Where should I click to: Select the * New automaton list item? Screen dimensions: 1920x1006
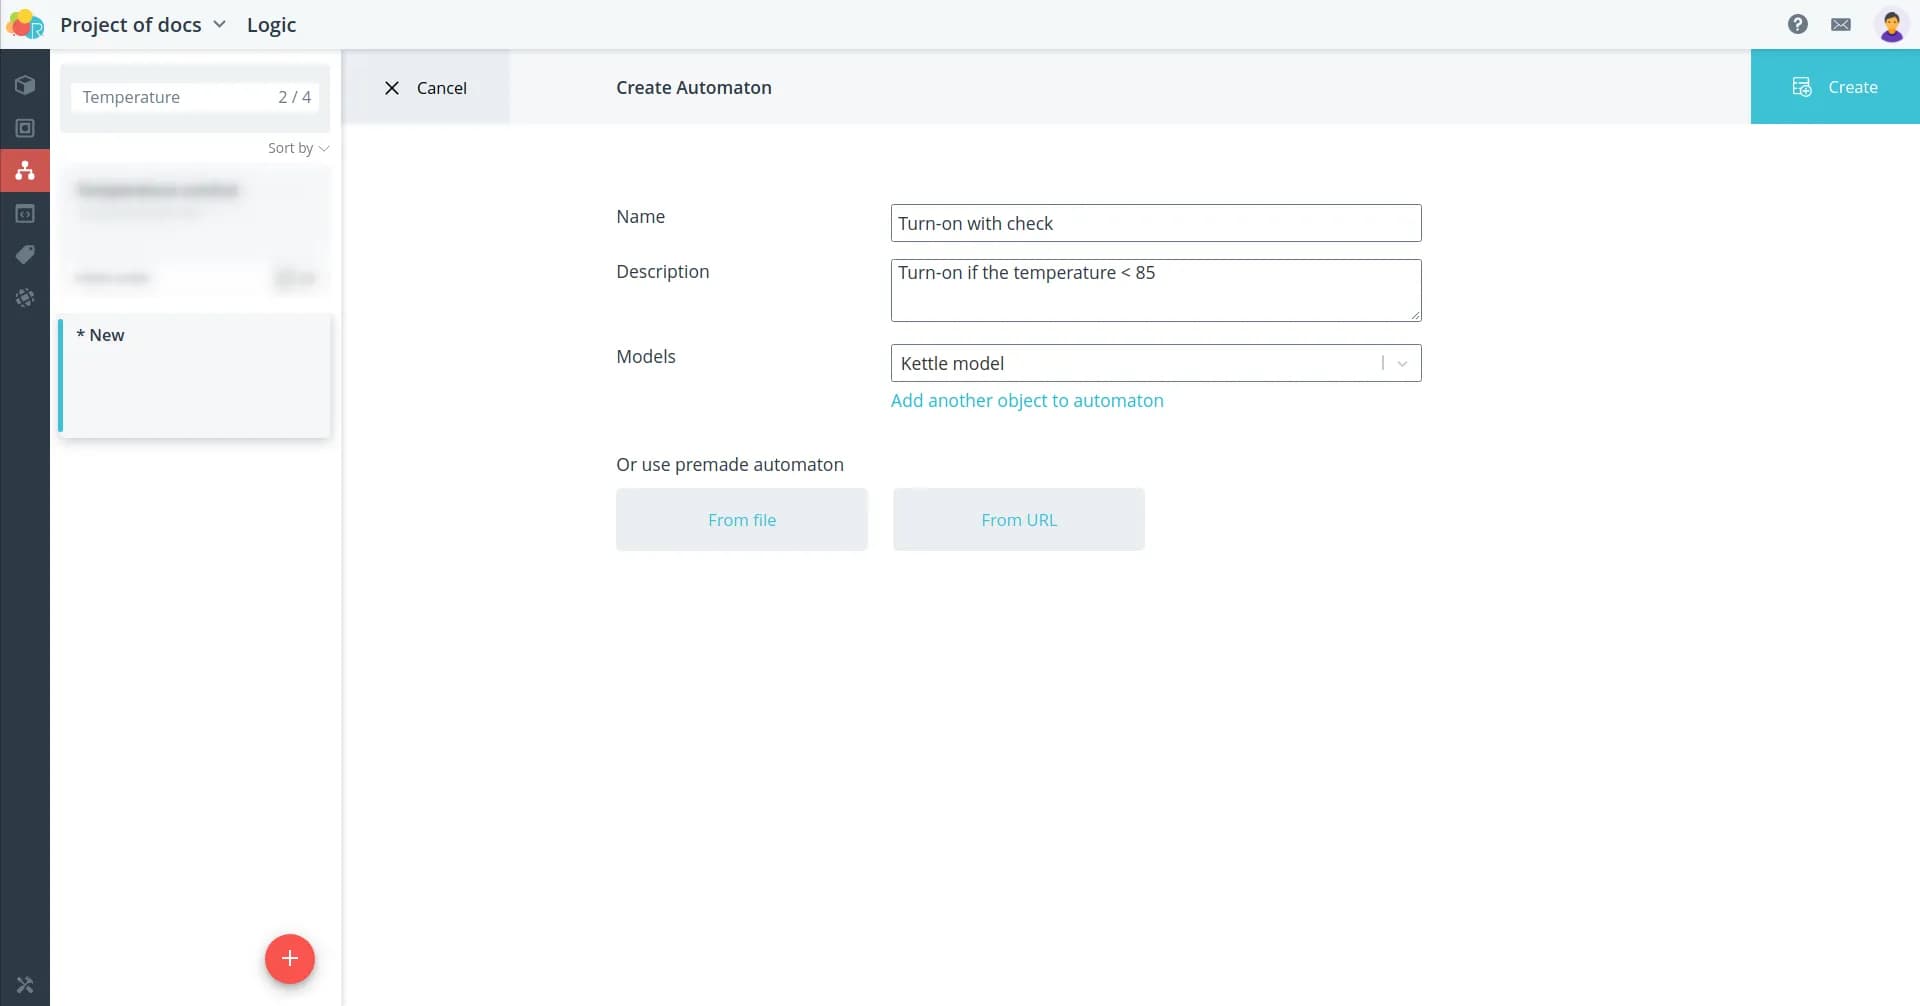click(x=195, y=375)
